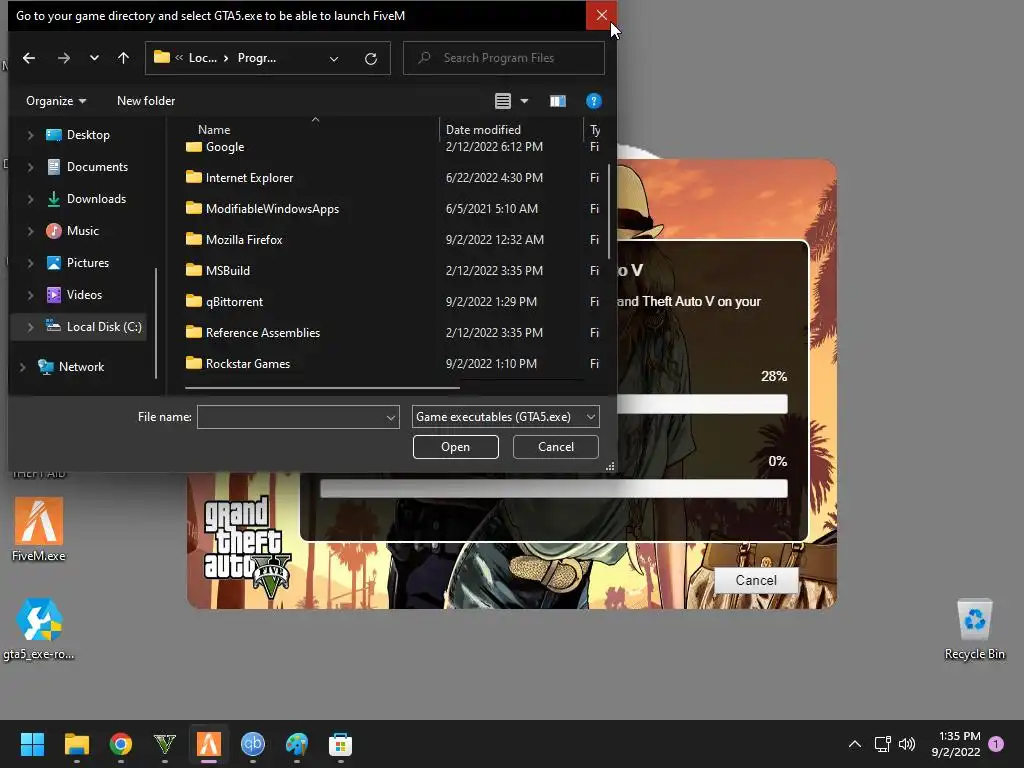Expand Network tree node
The width and height of the screenshot is (1024, 768).
pos(22,367)
